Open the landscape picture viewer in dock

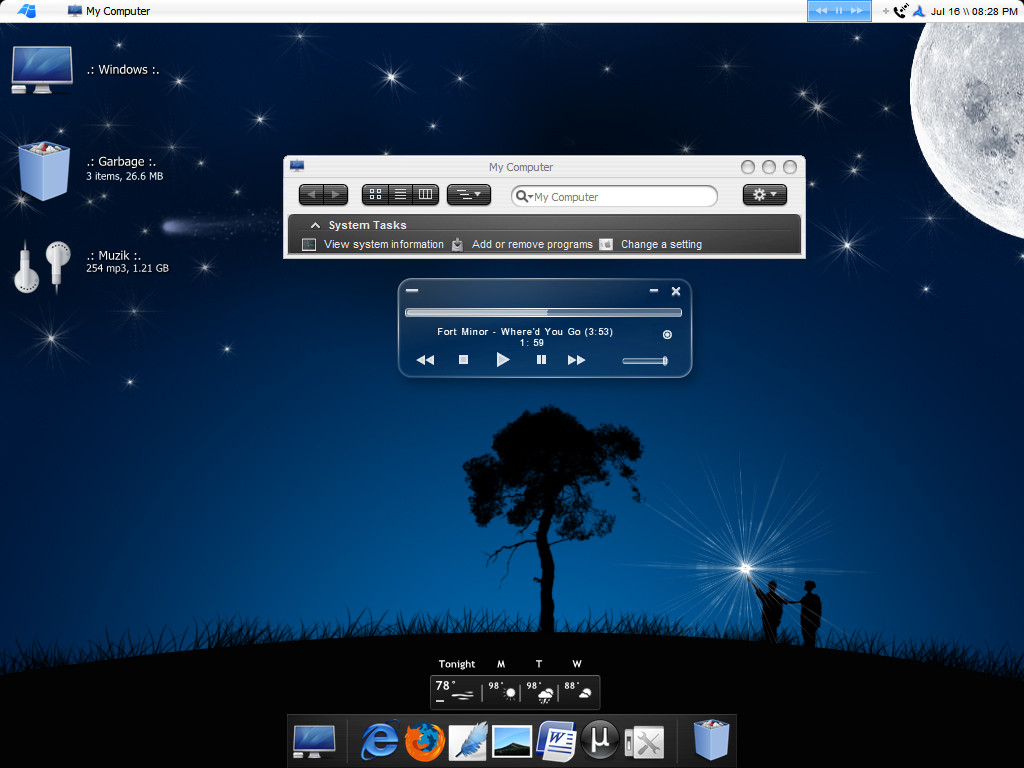pyautogui.click(x=512, y=741)
